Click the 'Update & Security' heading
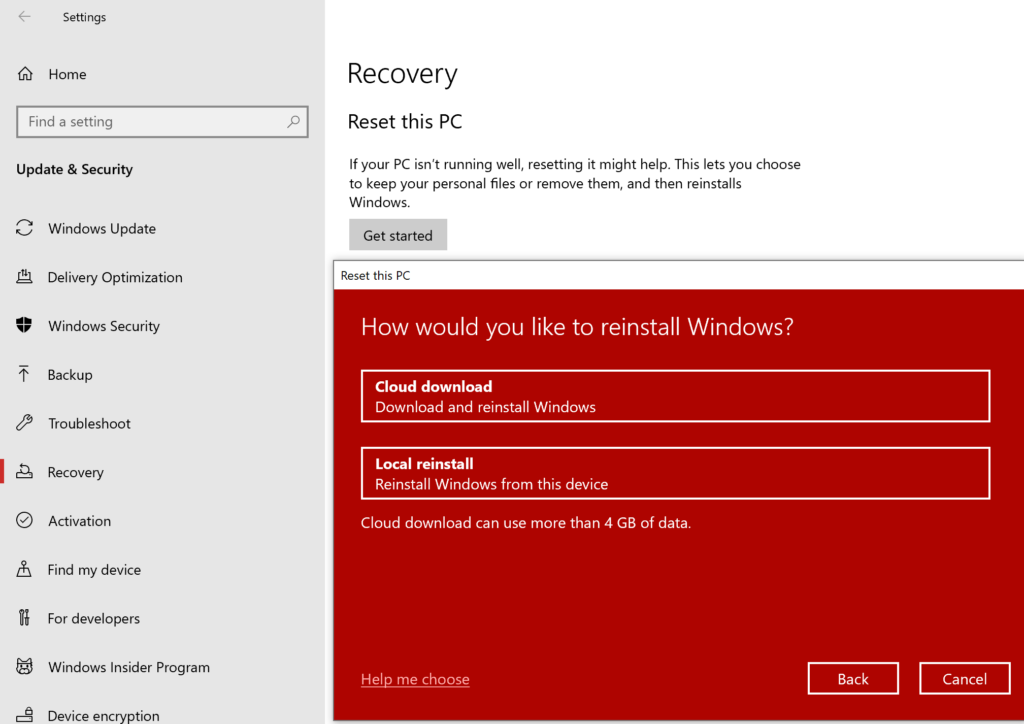This screenshot has height=724, width=1024. [74, 169]
